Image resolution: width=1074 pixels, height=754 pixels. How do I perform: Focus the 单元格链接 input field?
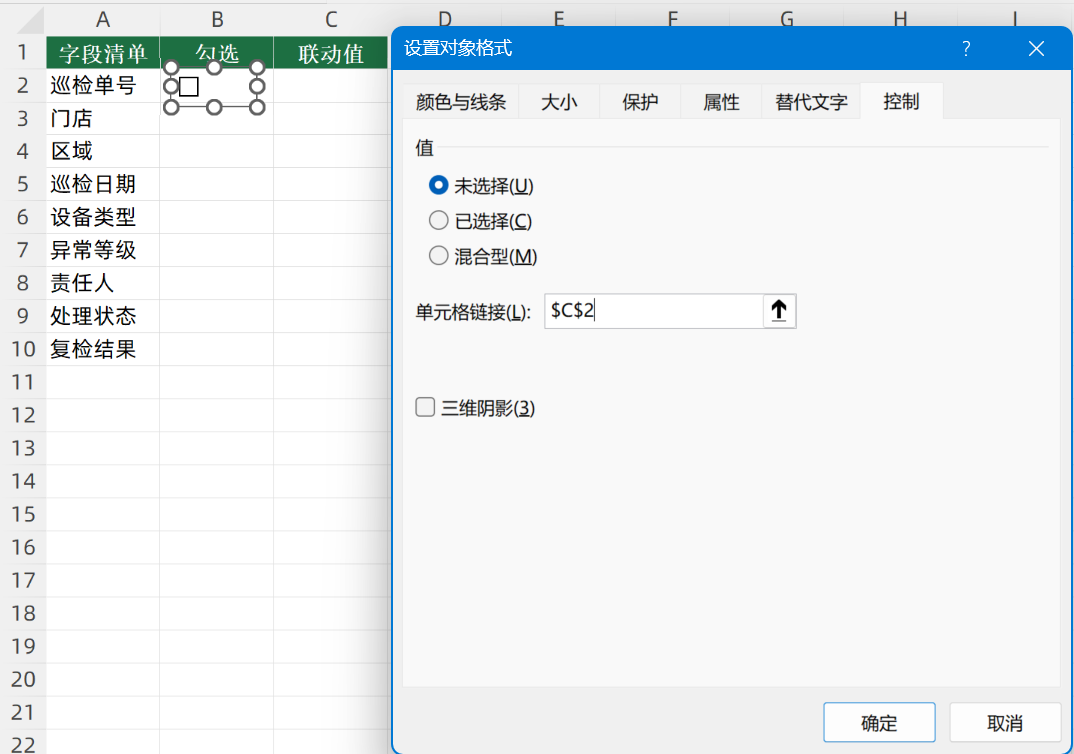pos(653,311)
